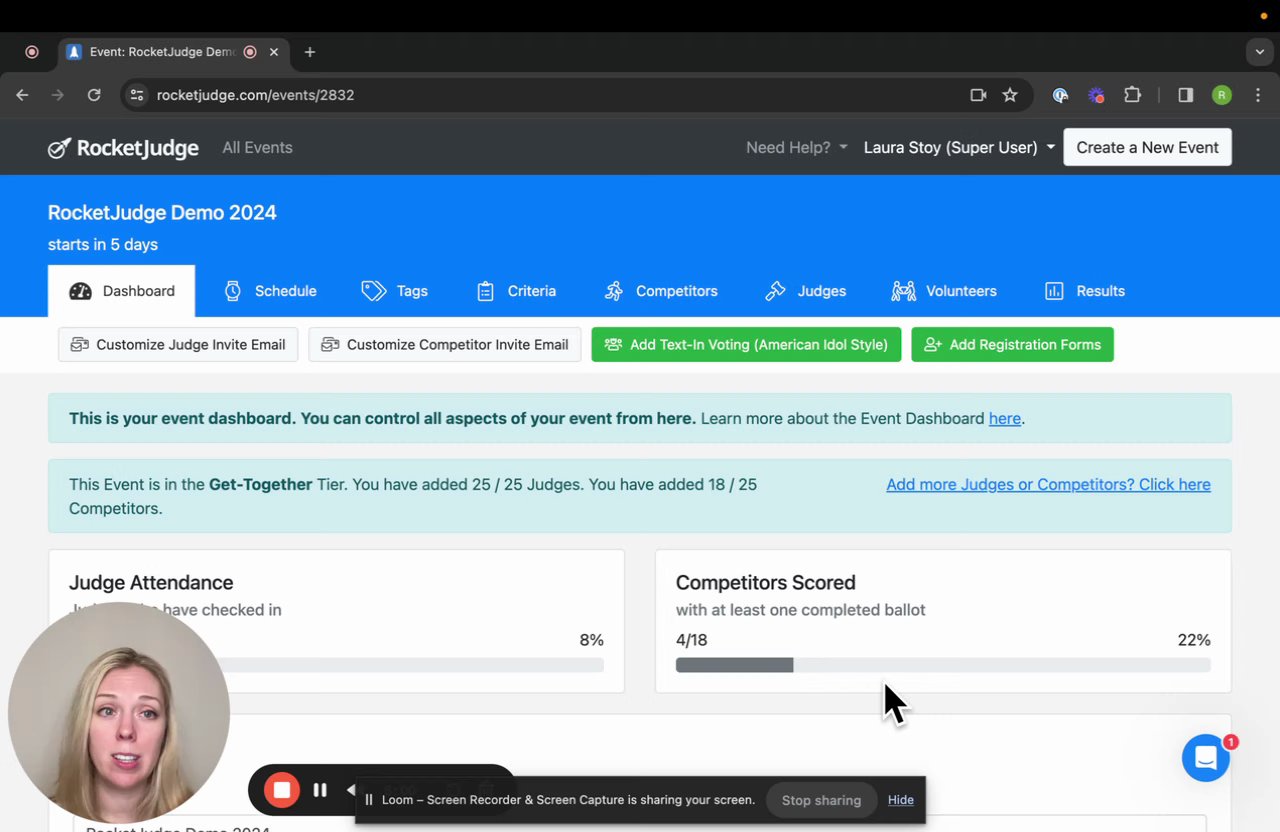Open the Intercom chat bubble widget

click(1206, 758)
